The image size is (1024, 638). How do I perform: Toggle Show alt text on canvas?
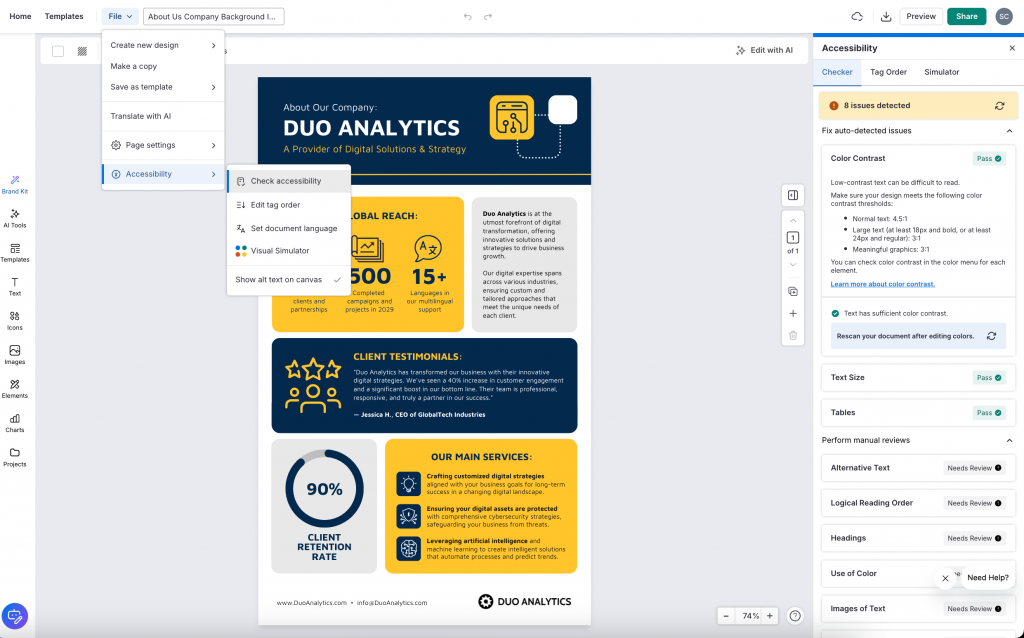point(288,280)
